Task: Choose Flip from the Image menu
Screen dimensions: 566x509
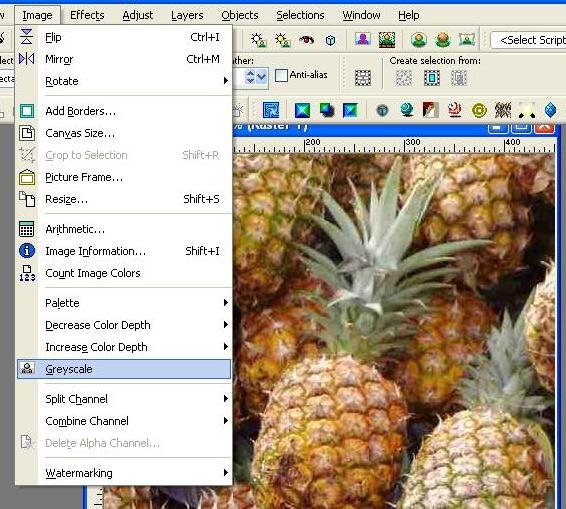Action: (123, 37)
